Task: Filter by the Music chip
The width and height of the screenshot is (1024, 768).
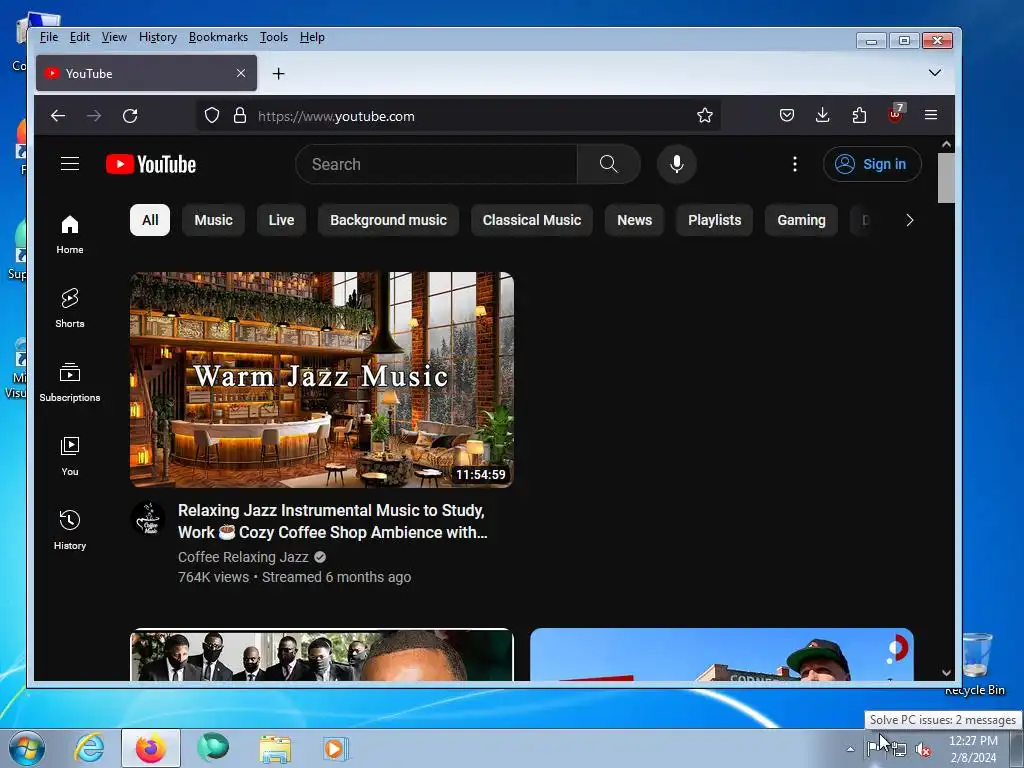Action: click(x=214, y=220)
